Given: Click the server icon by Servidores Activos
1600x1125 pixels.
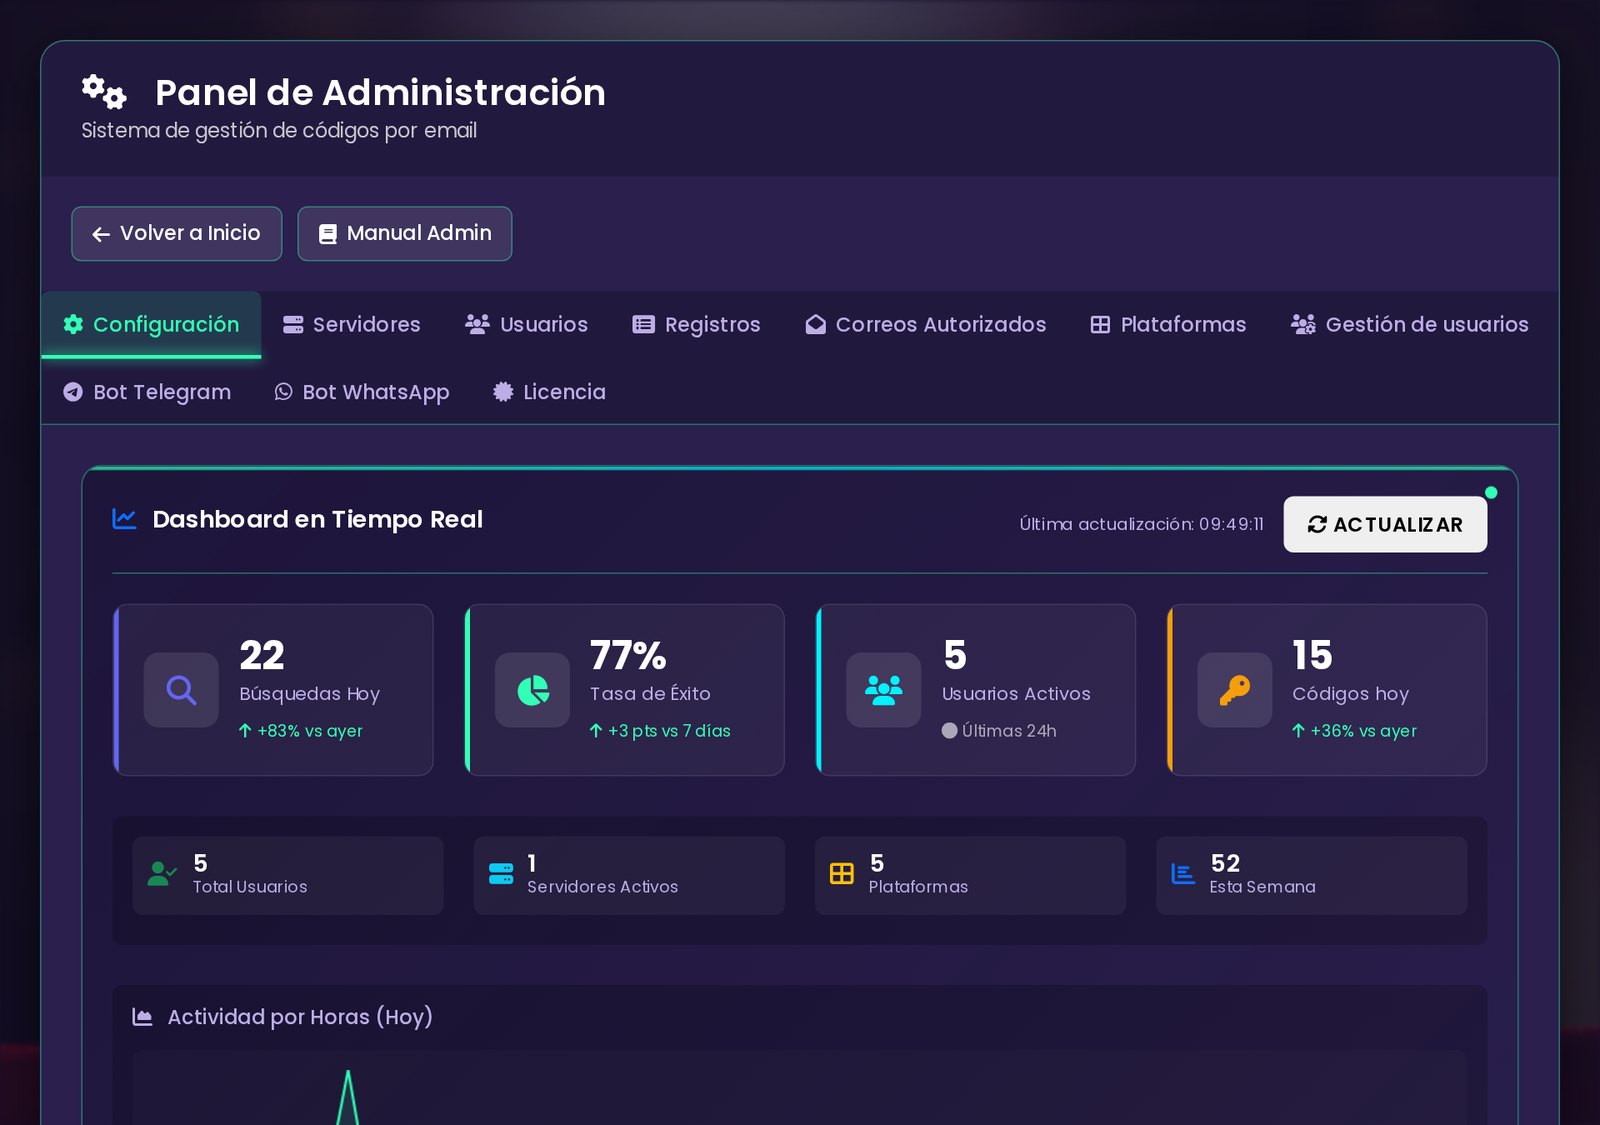Looking at the screenshot, I should click(501, 874).
